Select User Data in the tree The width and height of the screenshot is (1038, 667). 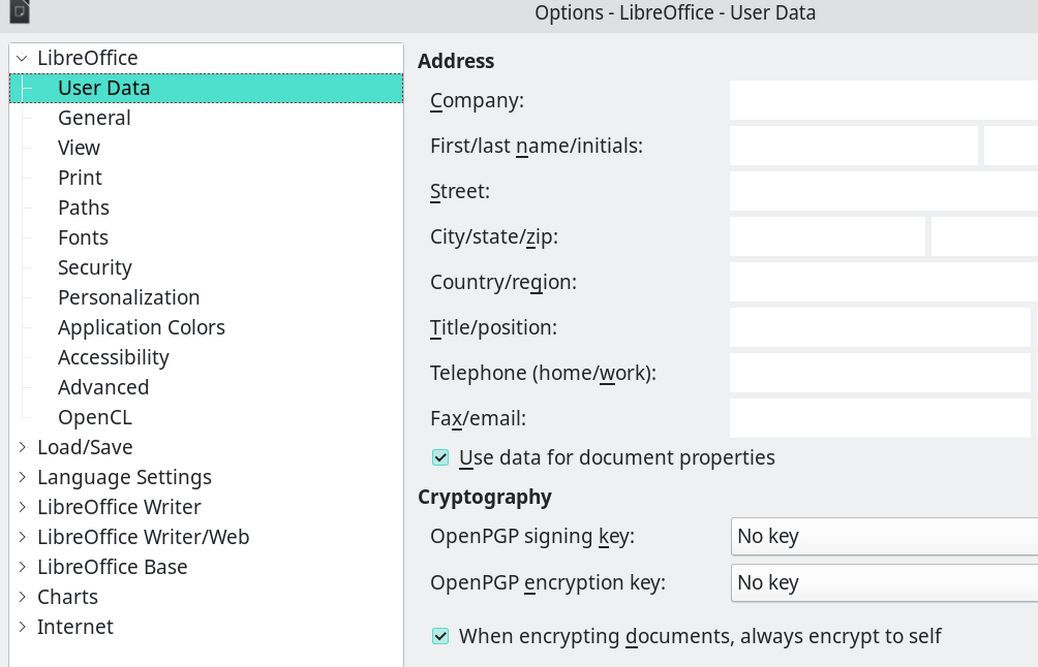point(206,88)
